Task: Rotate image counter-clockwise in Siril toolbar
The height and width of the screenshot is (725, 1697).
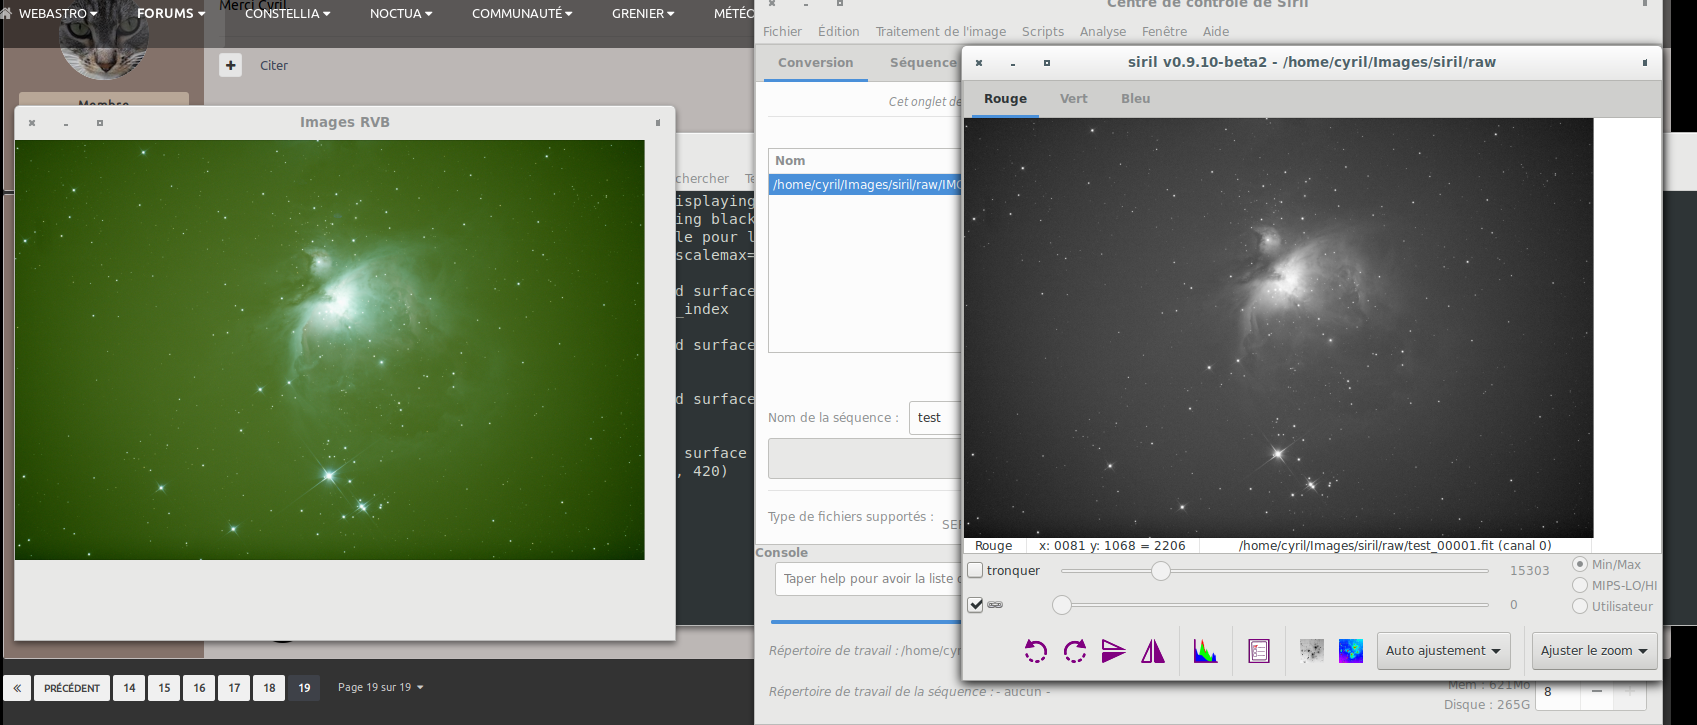Action: coord(1035,651)
